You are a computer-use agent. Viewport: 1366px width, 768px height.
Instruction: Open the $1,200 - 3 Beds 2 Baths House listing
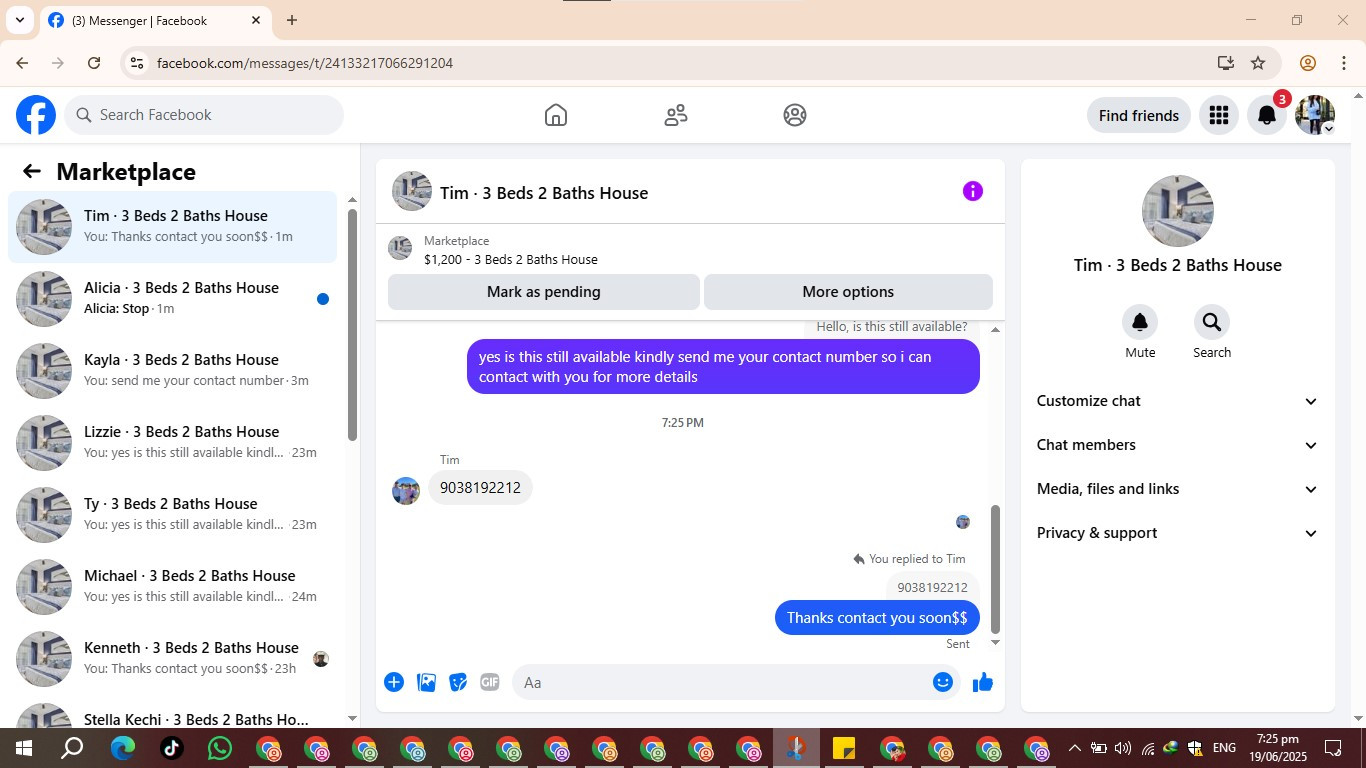(x=511, y=259)
